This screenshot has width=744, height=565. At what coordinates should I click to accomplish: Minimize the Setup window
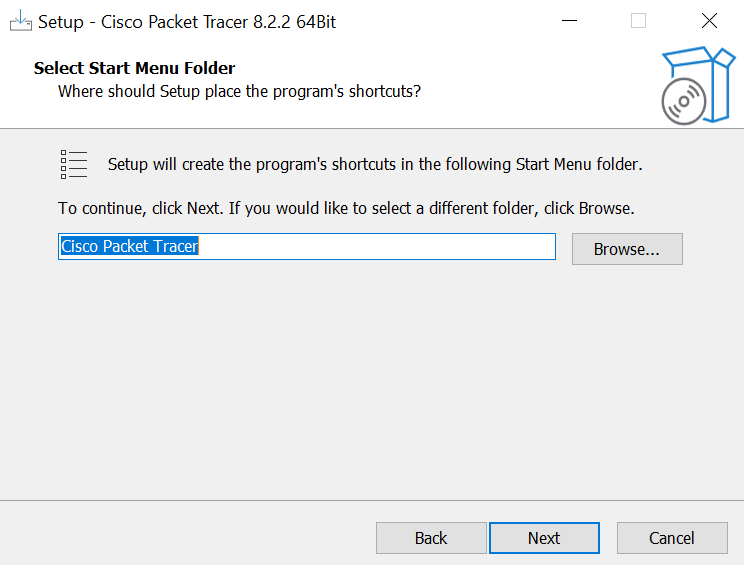coord(569,21)
